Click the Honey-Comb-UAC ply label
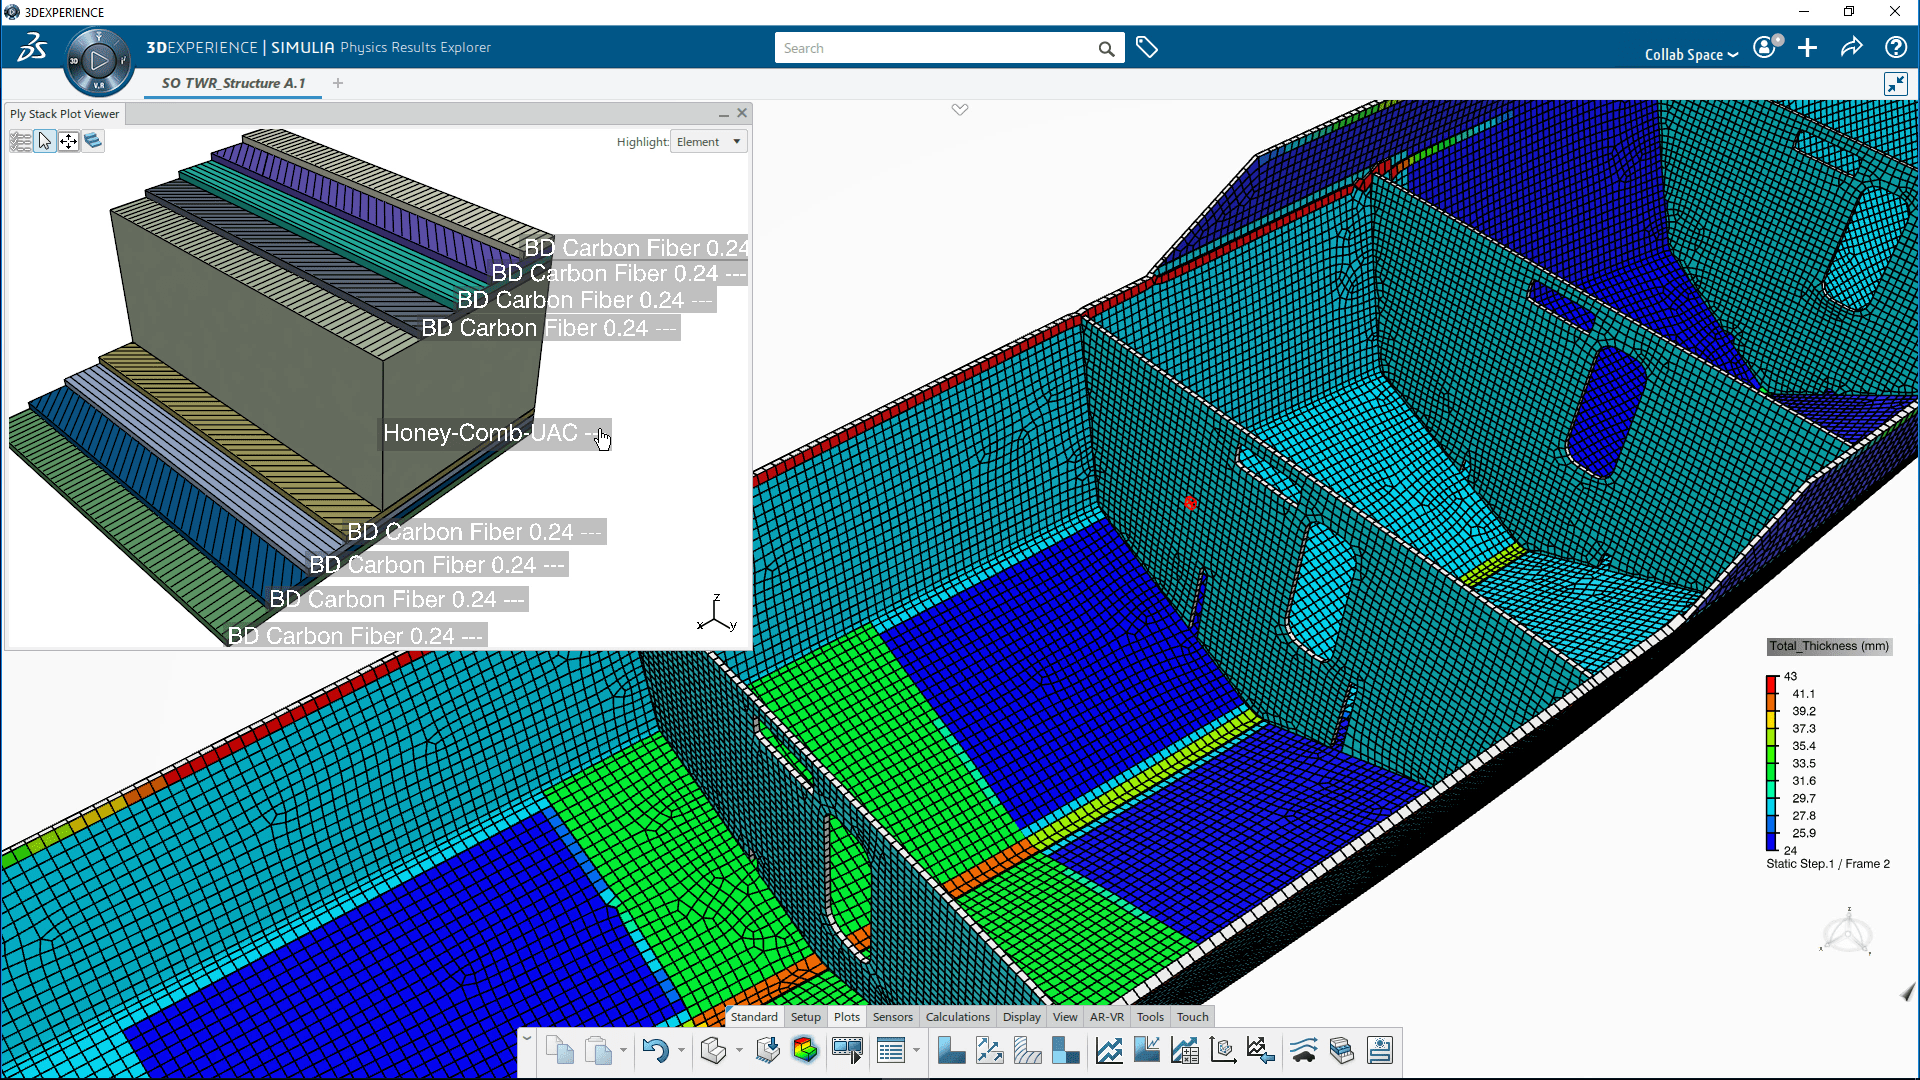Viewport: 1920px width, 1080px height. pos(480,433)
